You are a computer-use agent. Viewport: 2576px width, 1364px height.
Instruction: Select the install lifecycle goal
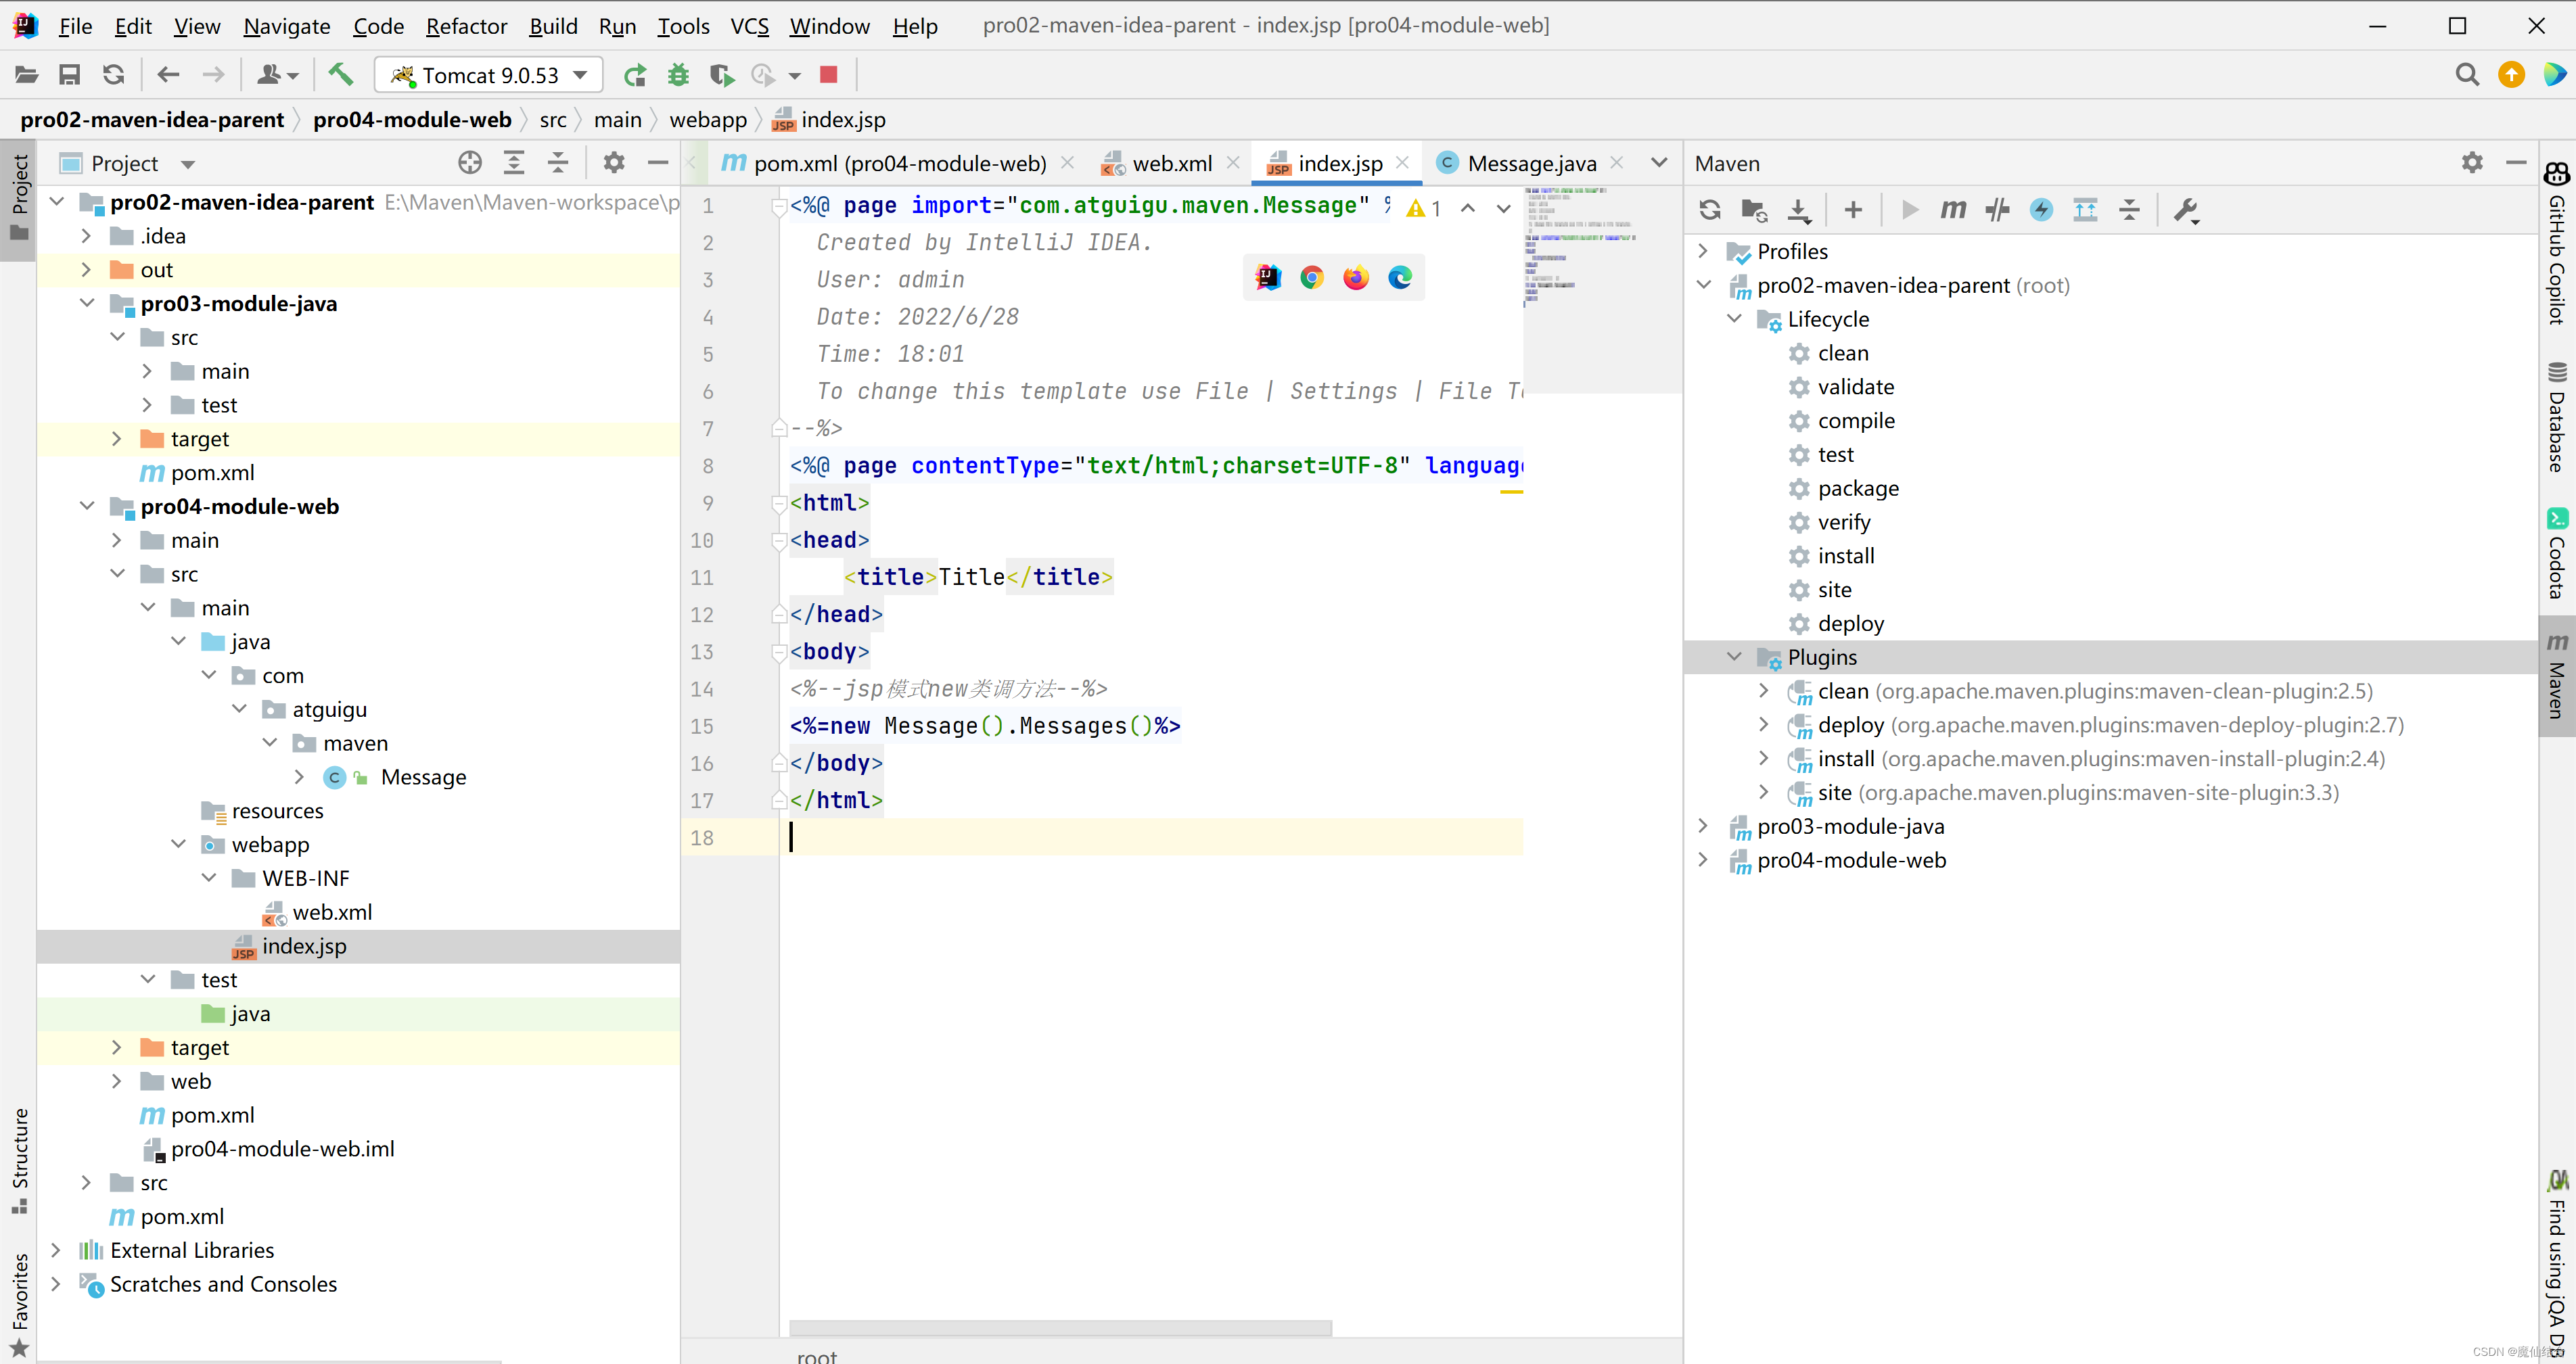tap(1845, 556)
